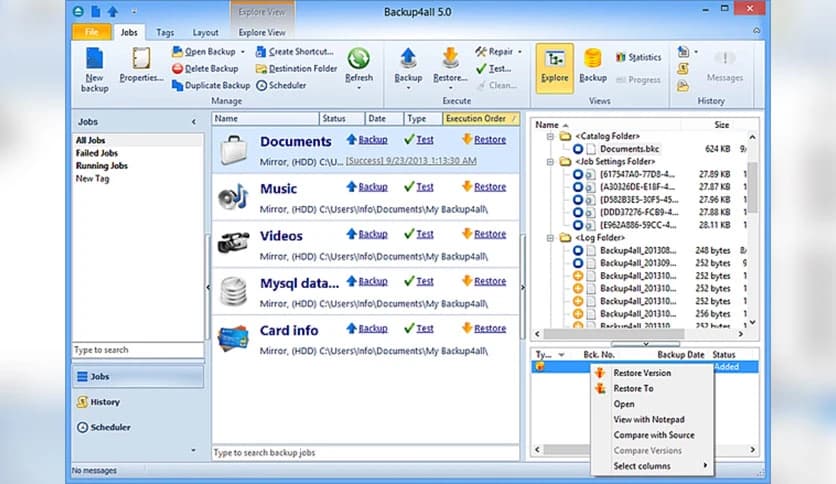Choose Open in the context menu
Viewport: 836px width, 484px height.
coord(624,404)
